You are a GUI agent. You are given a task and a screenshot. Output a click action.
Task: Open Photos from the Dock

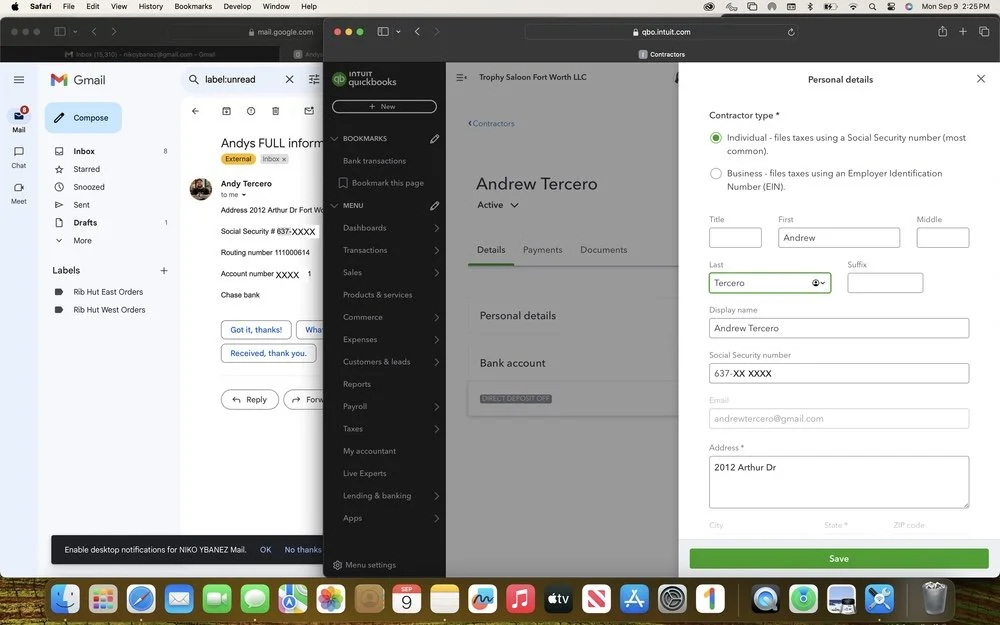(331, 599)
